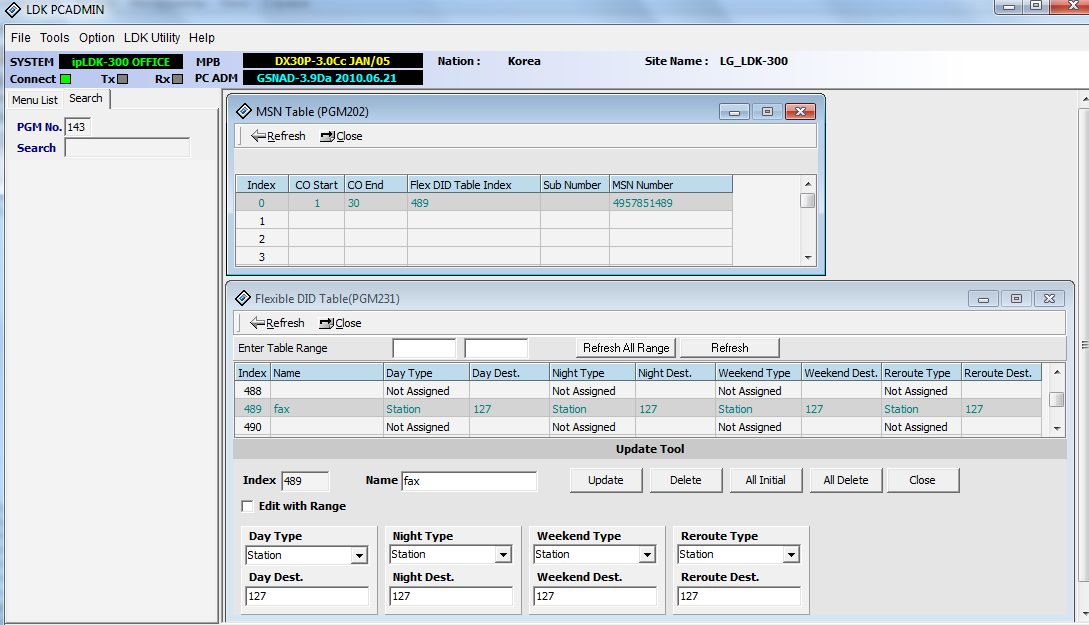Click Refresh icon in MSN Table toolbar

coord(258,136)
